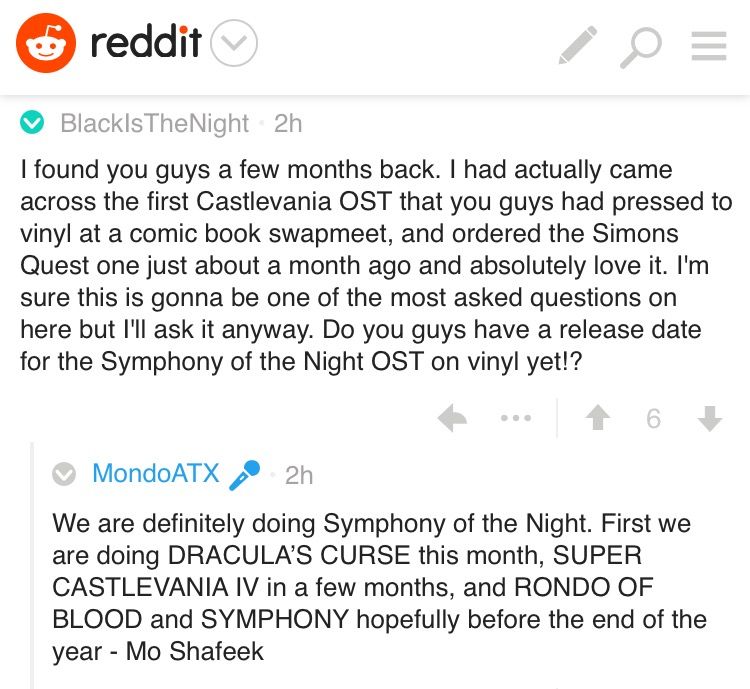The width and height of the screenshot is (750, 689).
Task: Open the hamburger menu
Action: 709,46
